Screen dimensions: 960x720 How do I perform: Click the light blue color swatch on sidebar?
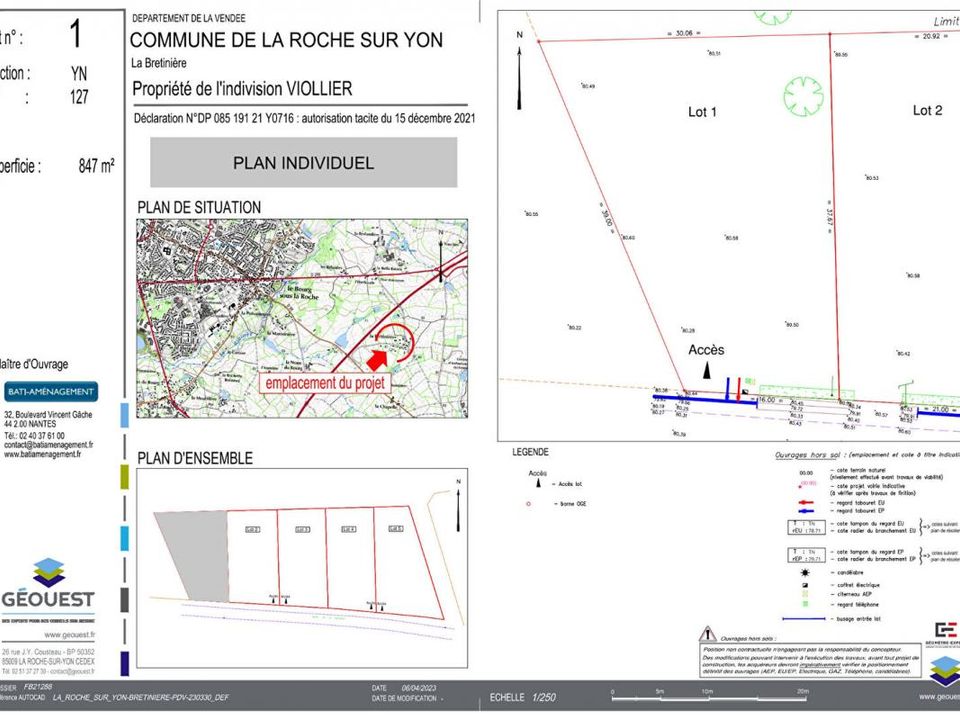click(x=124, y=414)
